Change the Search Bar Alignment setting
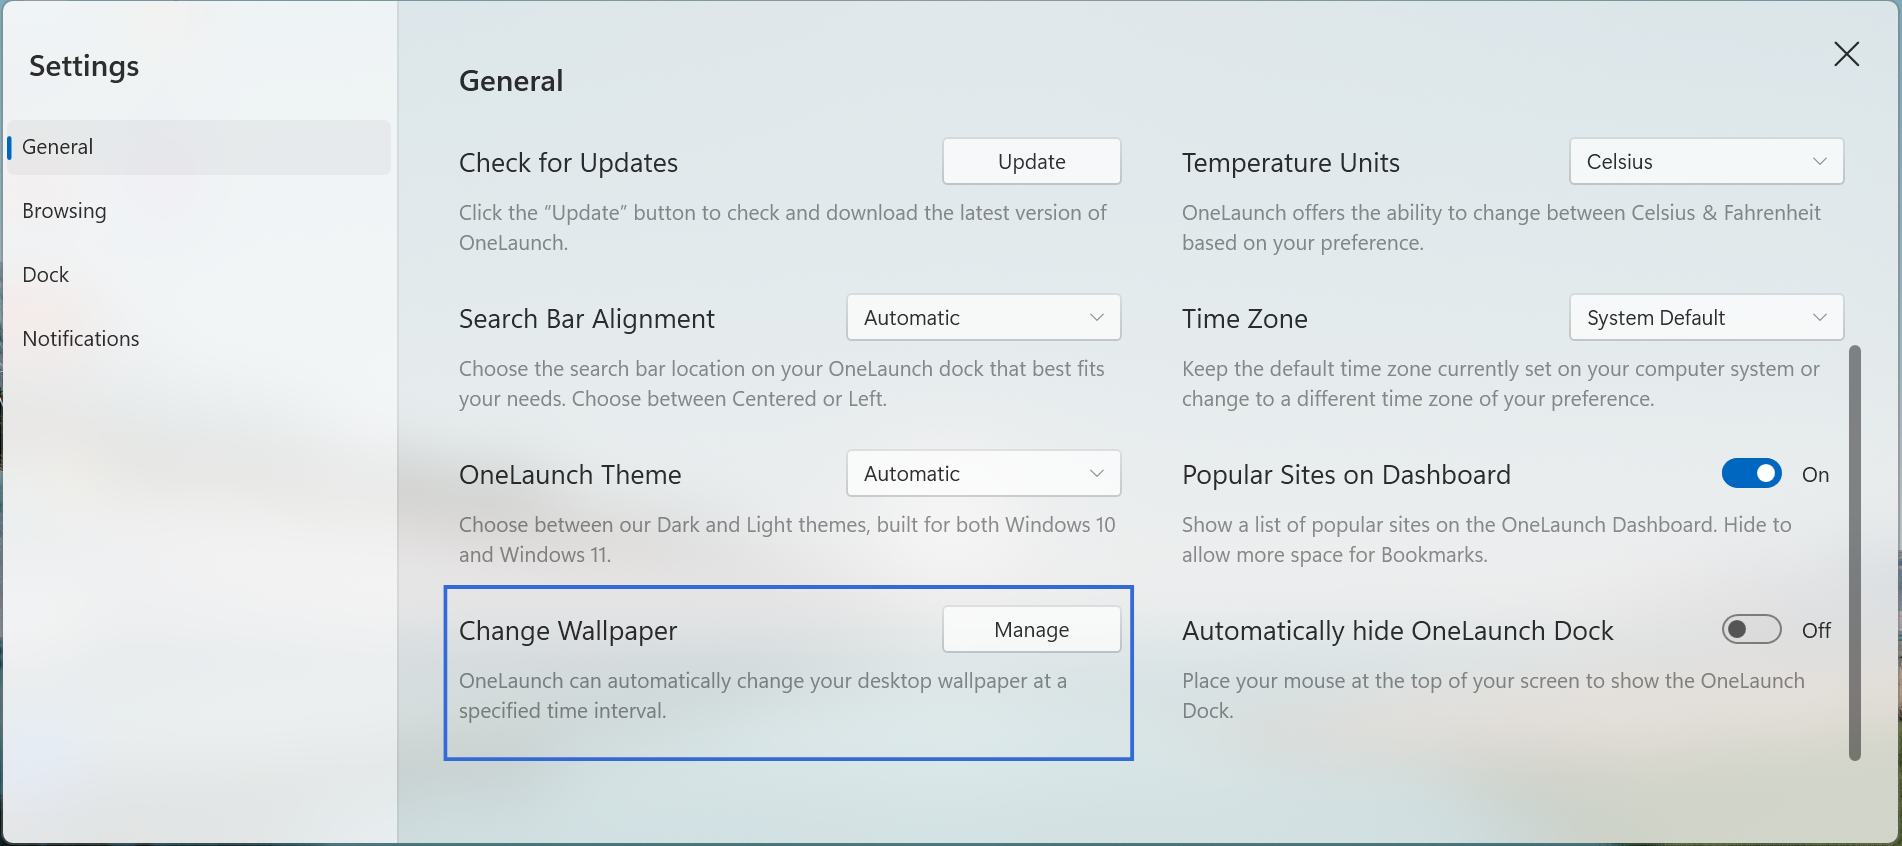This screenshot has height=846, width=1902. coord(983,317)
